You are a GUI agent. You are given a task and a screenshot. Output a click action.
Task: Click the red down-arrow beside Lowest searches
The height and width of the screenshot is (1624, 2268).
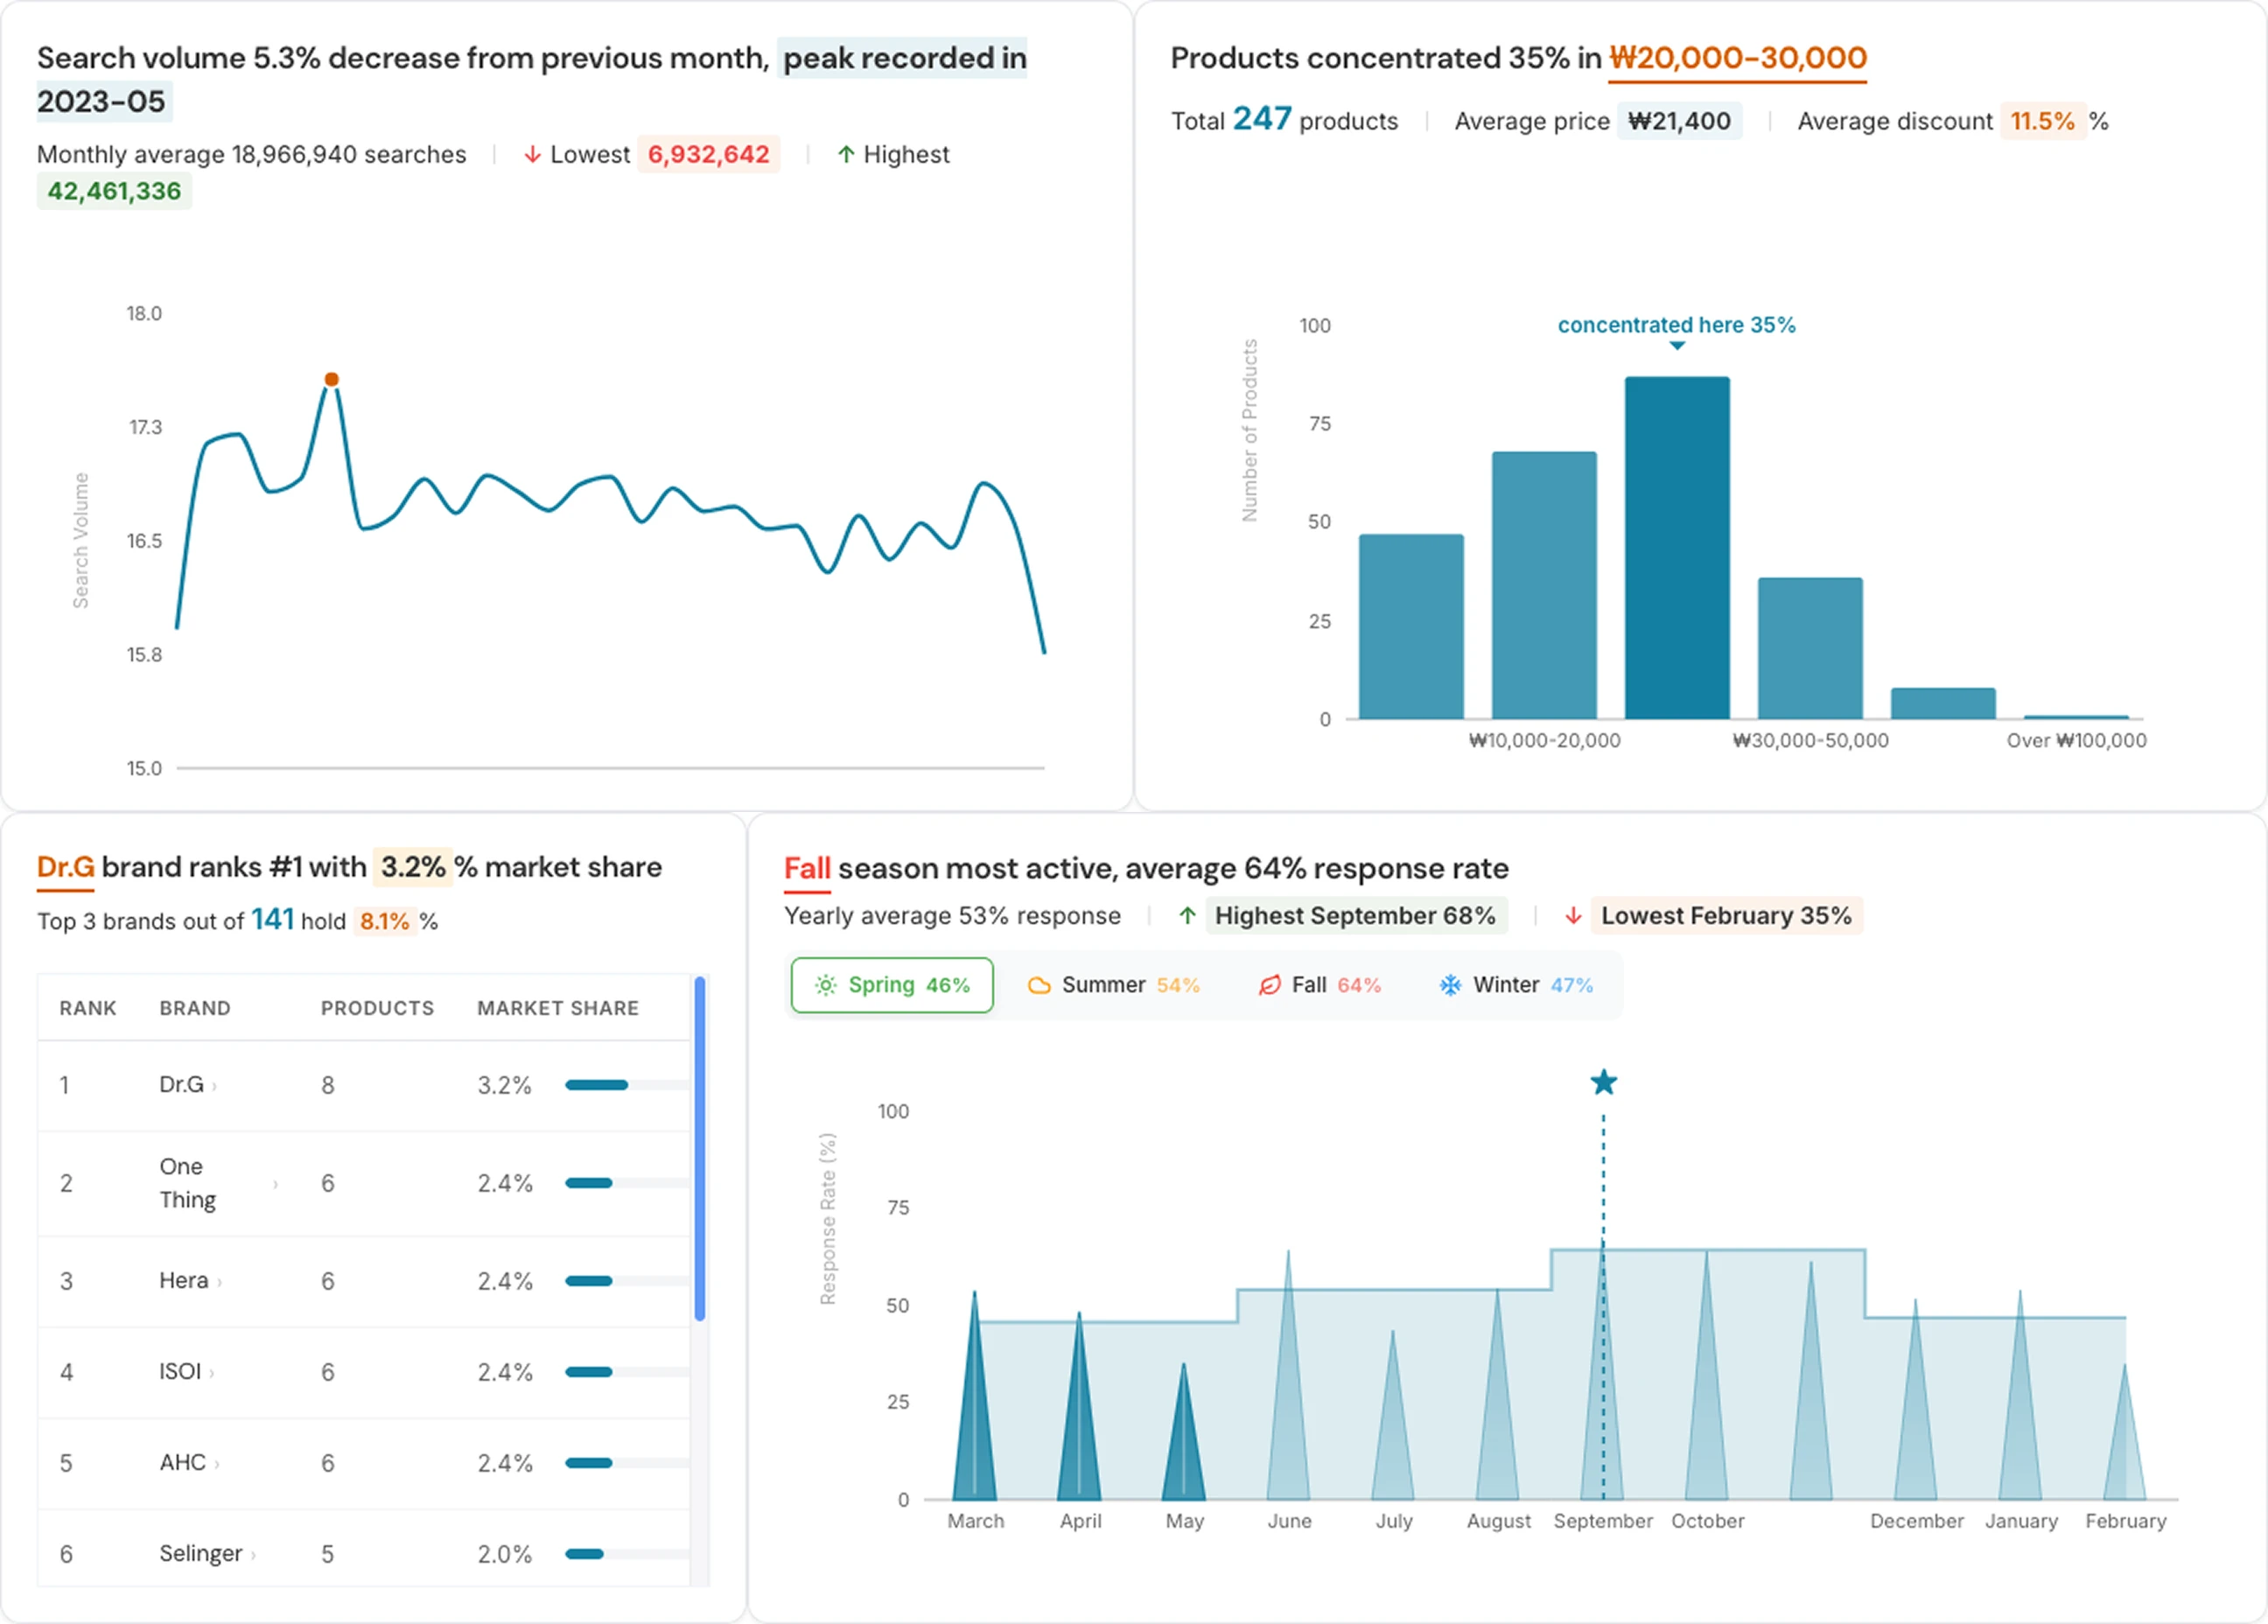(532, 155)
